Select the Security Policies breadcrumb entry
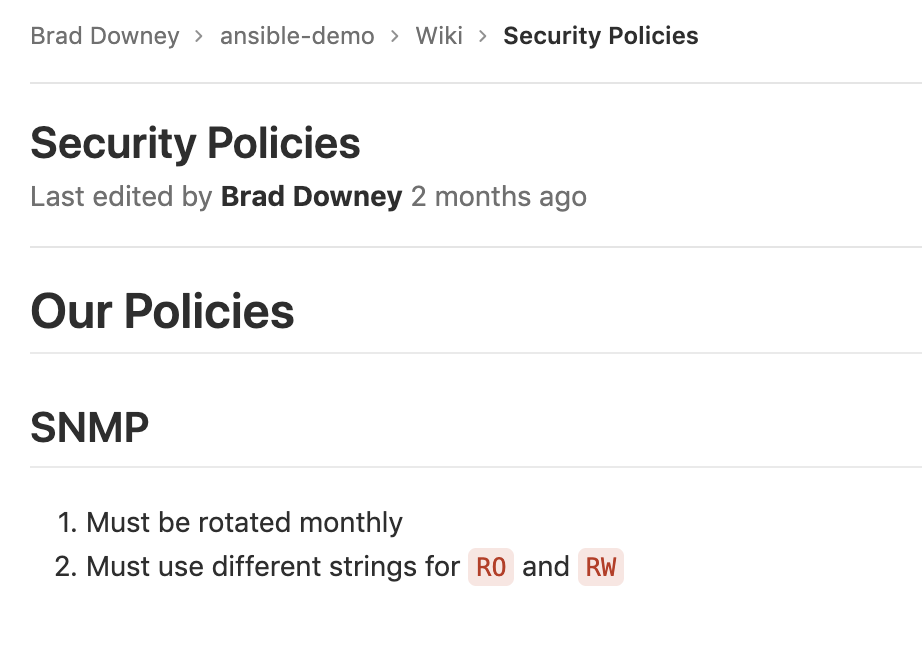 click(x=600, y=36)
